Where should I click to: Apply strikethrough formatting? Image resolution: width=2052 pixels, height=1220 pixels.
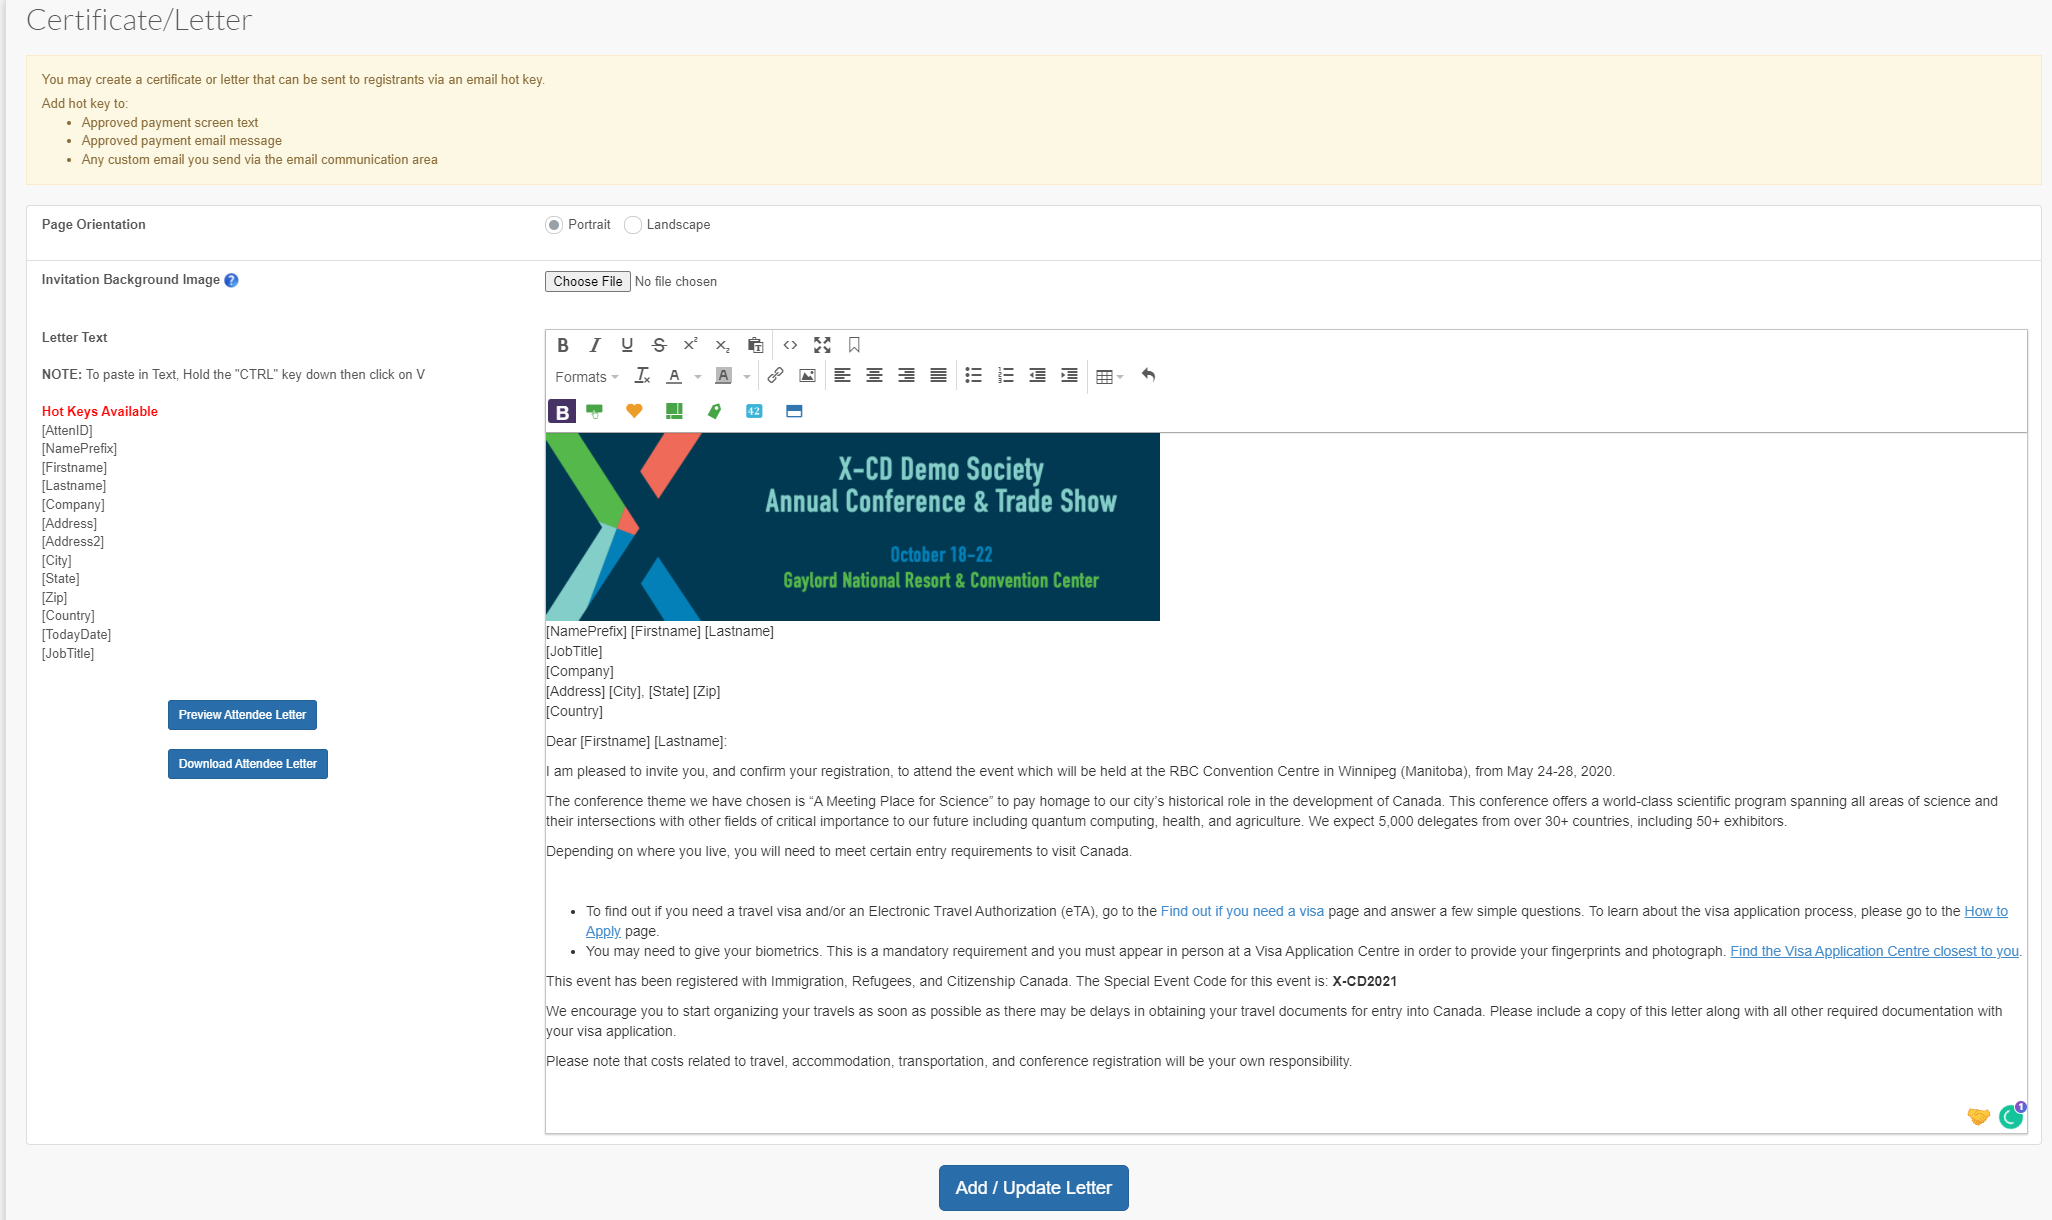coord(659,345)
